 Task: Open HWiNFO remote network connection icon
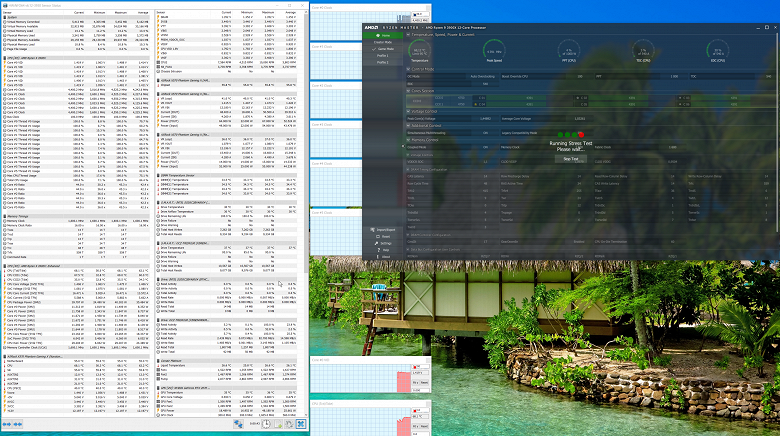click(239, 424)
